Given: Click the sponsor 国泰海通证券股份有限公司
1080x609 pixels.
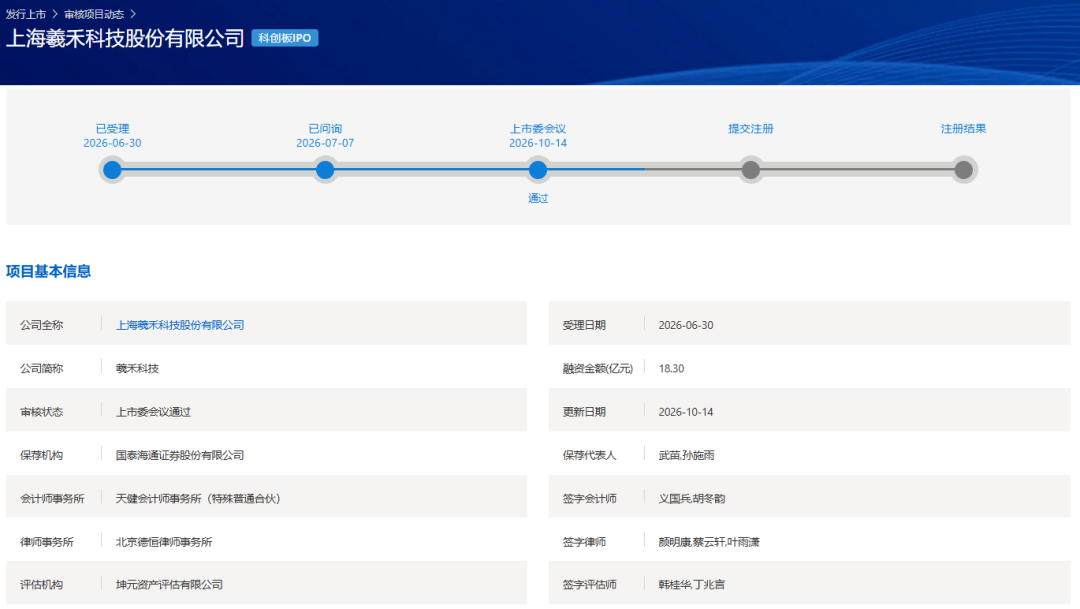Looking at the screenshot, I should point(180,455).
